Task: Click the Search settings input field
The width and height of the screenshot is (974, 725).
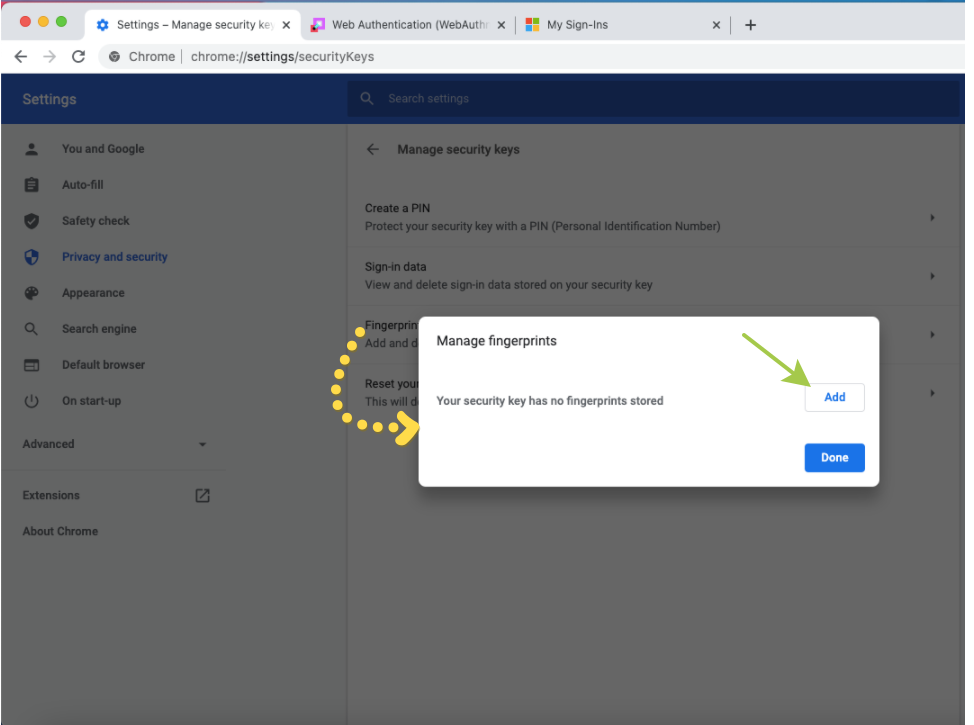Action: point(650,98)
